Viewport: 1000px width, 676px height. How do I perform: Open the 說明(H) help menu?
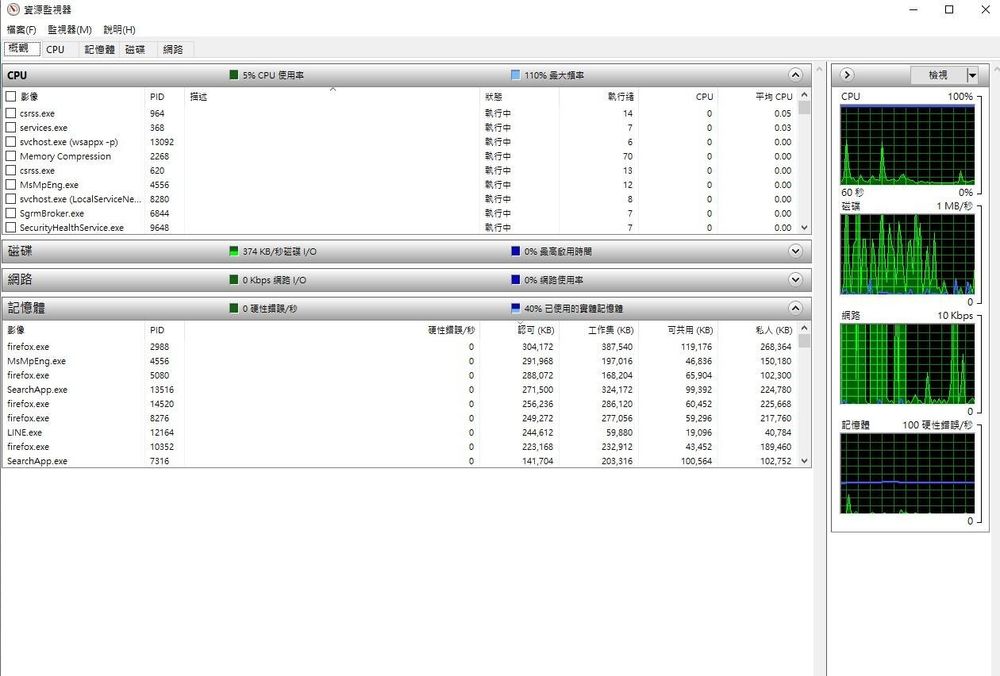pos(120,30)
